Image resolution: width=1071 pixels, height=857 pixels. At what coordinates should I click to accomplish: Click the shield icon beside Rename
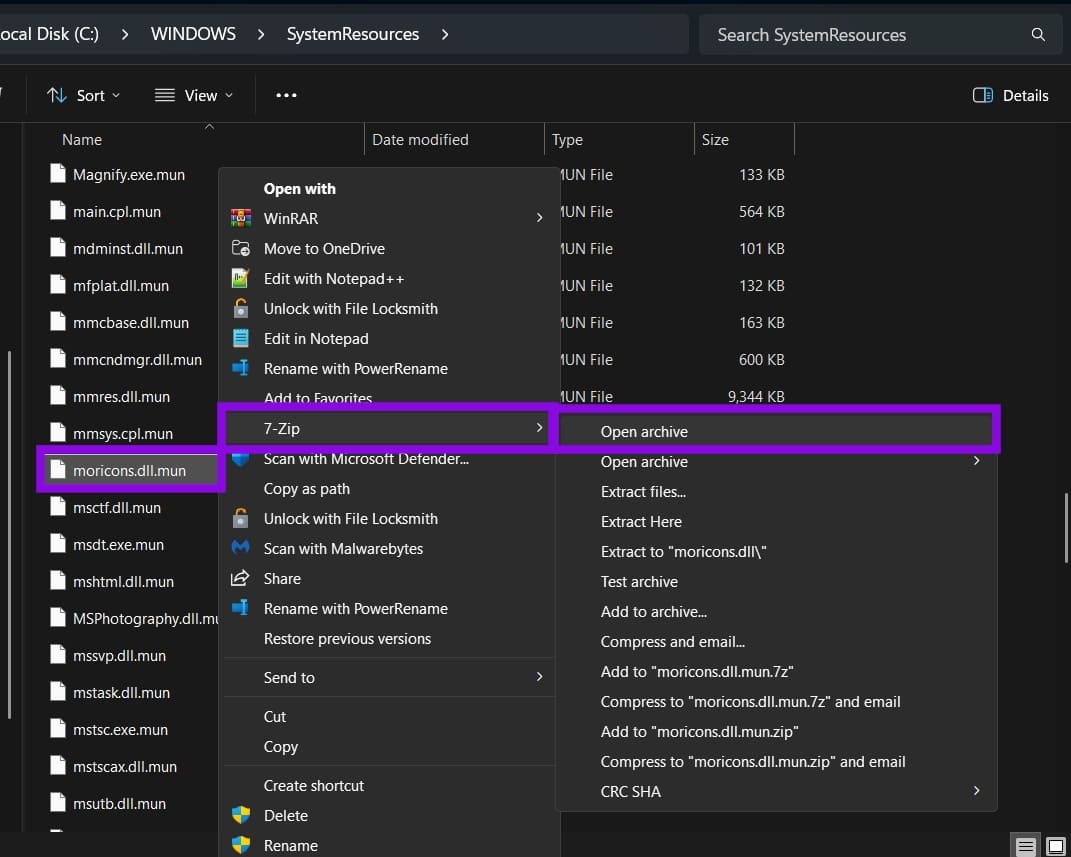point(240,845)
